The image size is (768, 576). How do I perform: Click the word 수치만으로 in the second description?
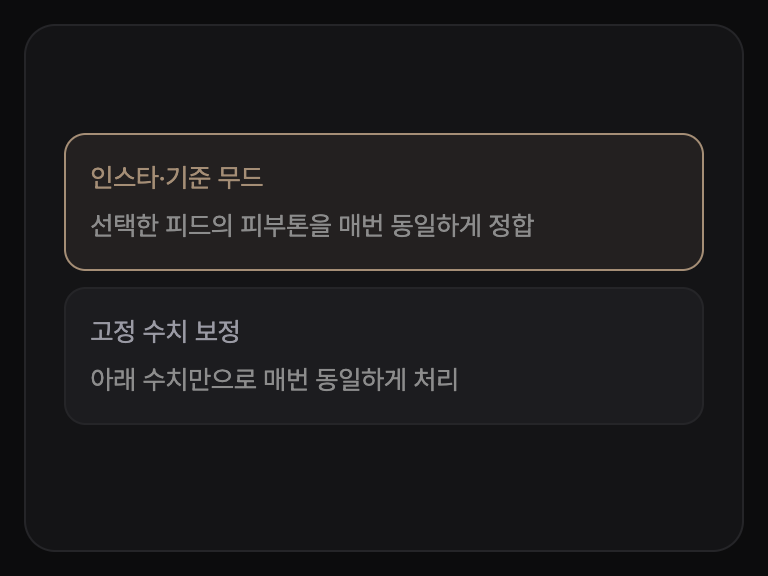pyautogui.click(x=199, y=380)
